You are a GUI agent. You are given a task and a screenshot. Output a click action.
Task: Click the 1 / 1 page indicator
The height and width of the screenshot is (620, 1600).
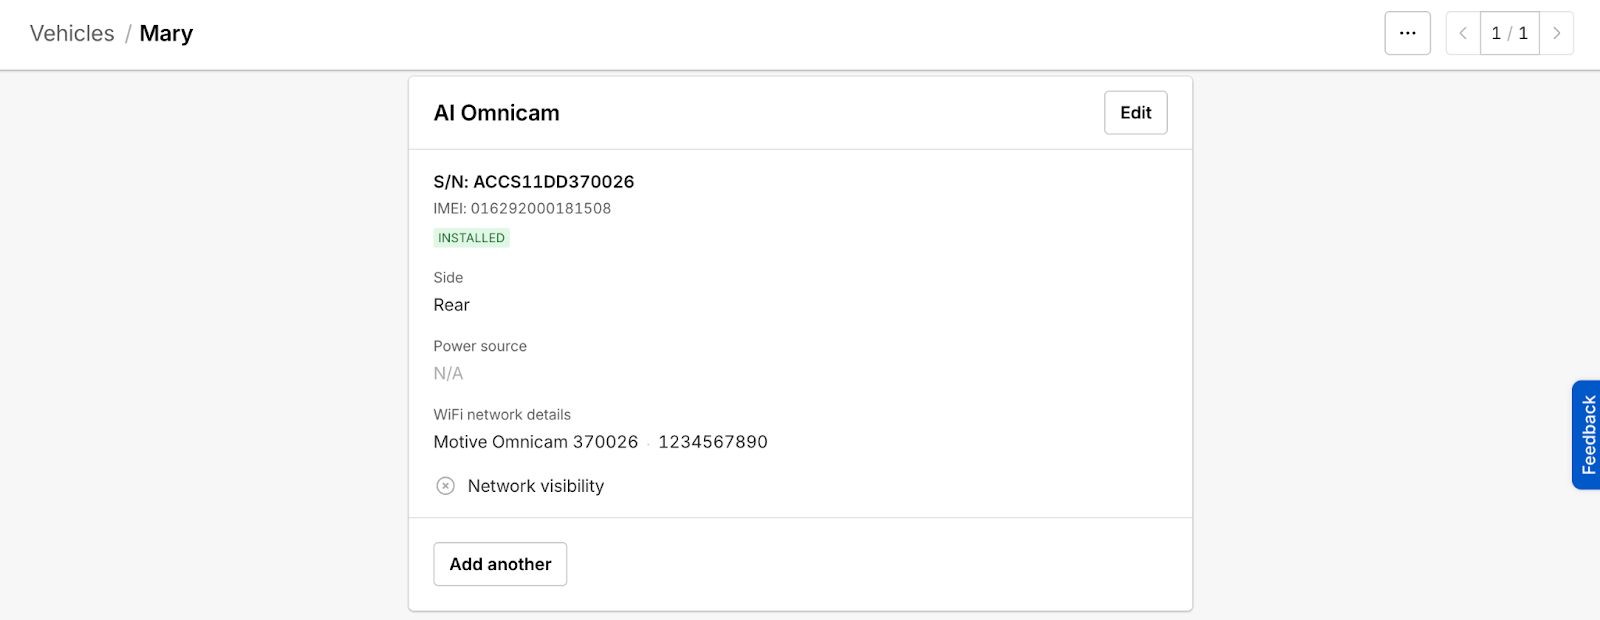point(1510,33)
